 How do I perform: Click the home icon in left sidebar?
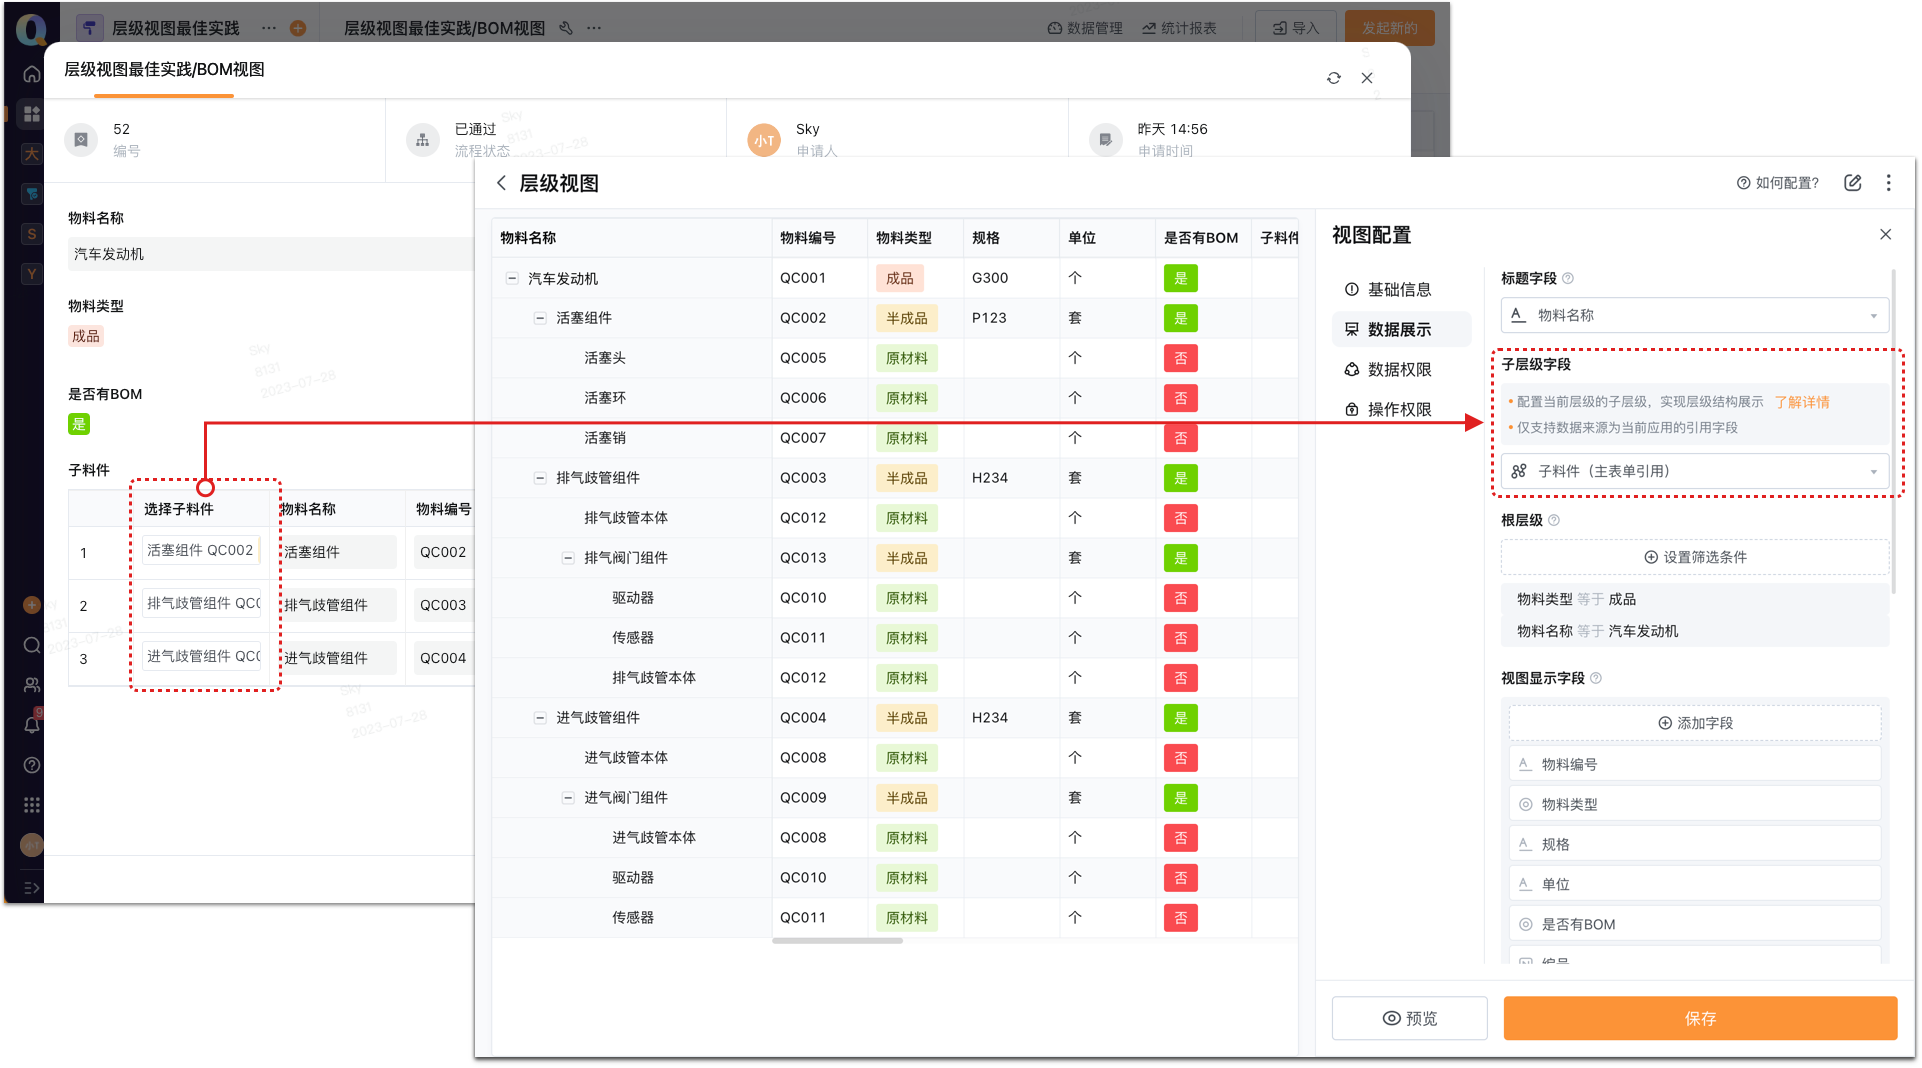[x=32, y=74]
